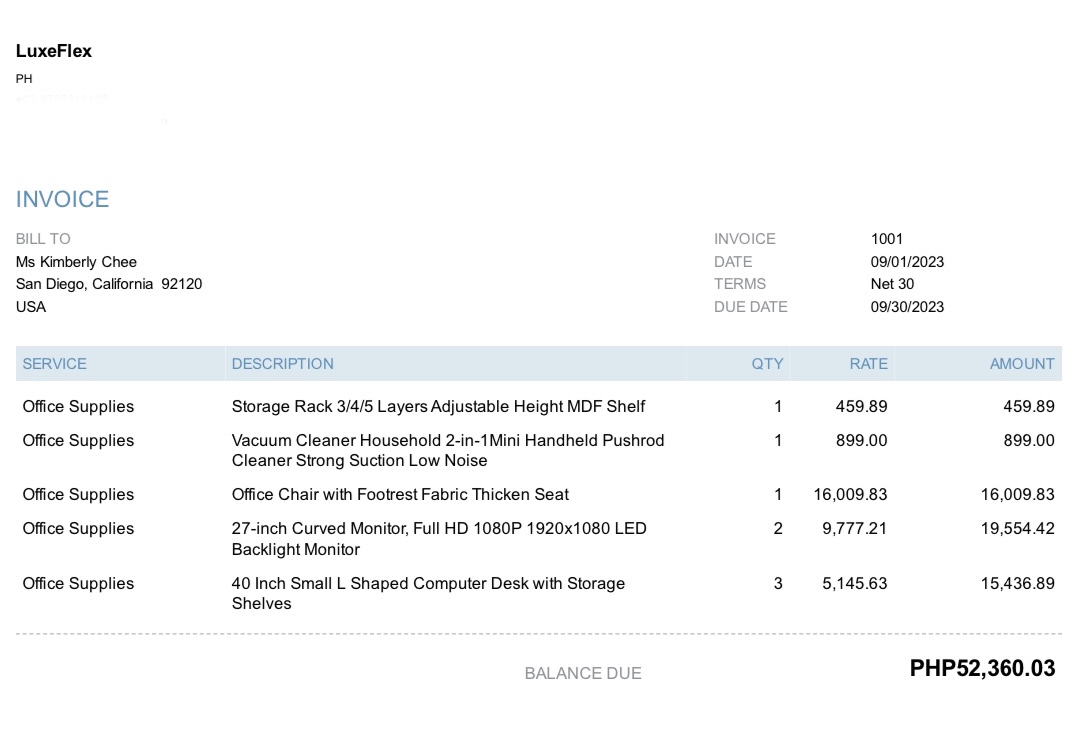The height and width of the screenshot is (751, 1074).
Task: Click the Vacuum Cleaner item description
Action: click(447, 450)
